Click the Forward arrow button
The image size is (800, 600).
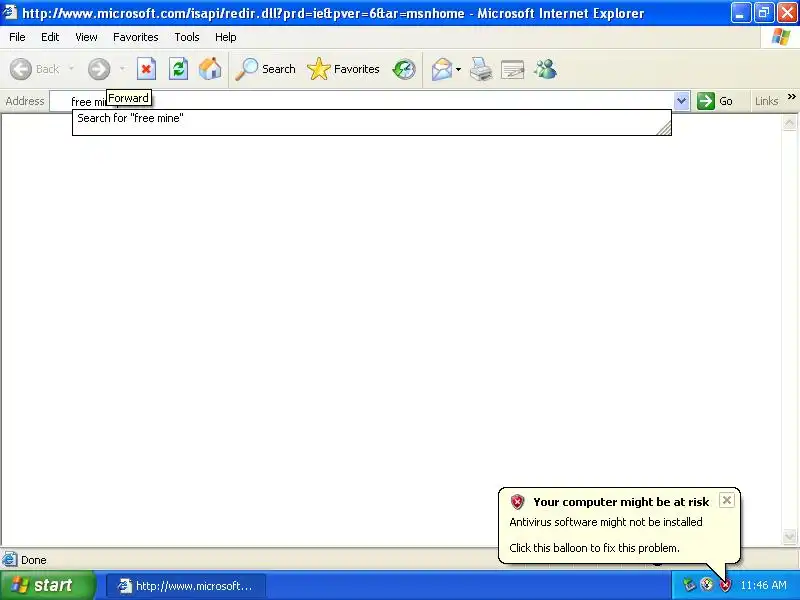click(98, 69)
